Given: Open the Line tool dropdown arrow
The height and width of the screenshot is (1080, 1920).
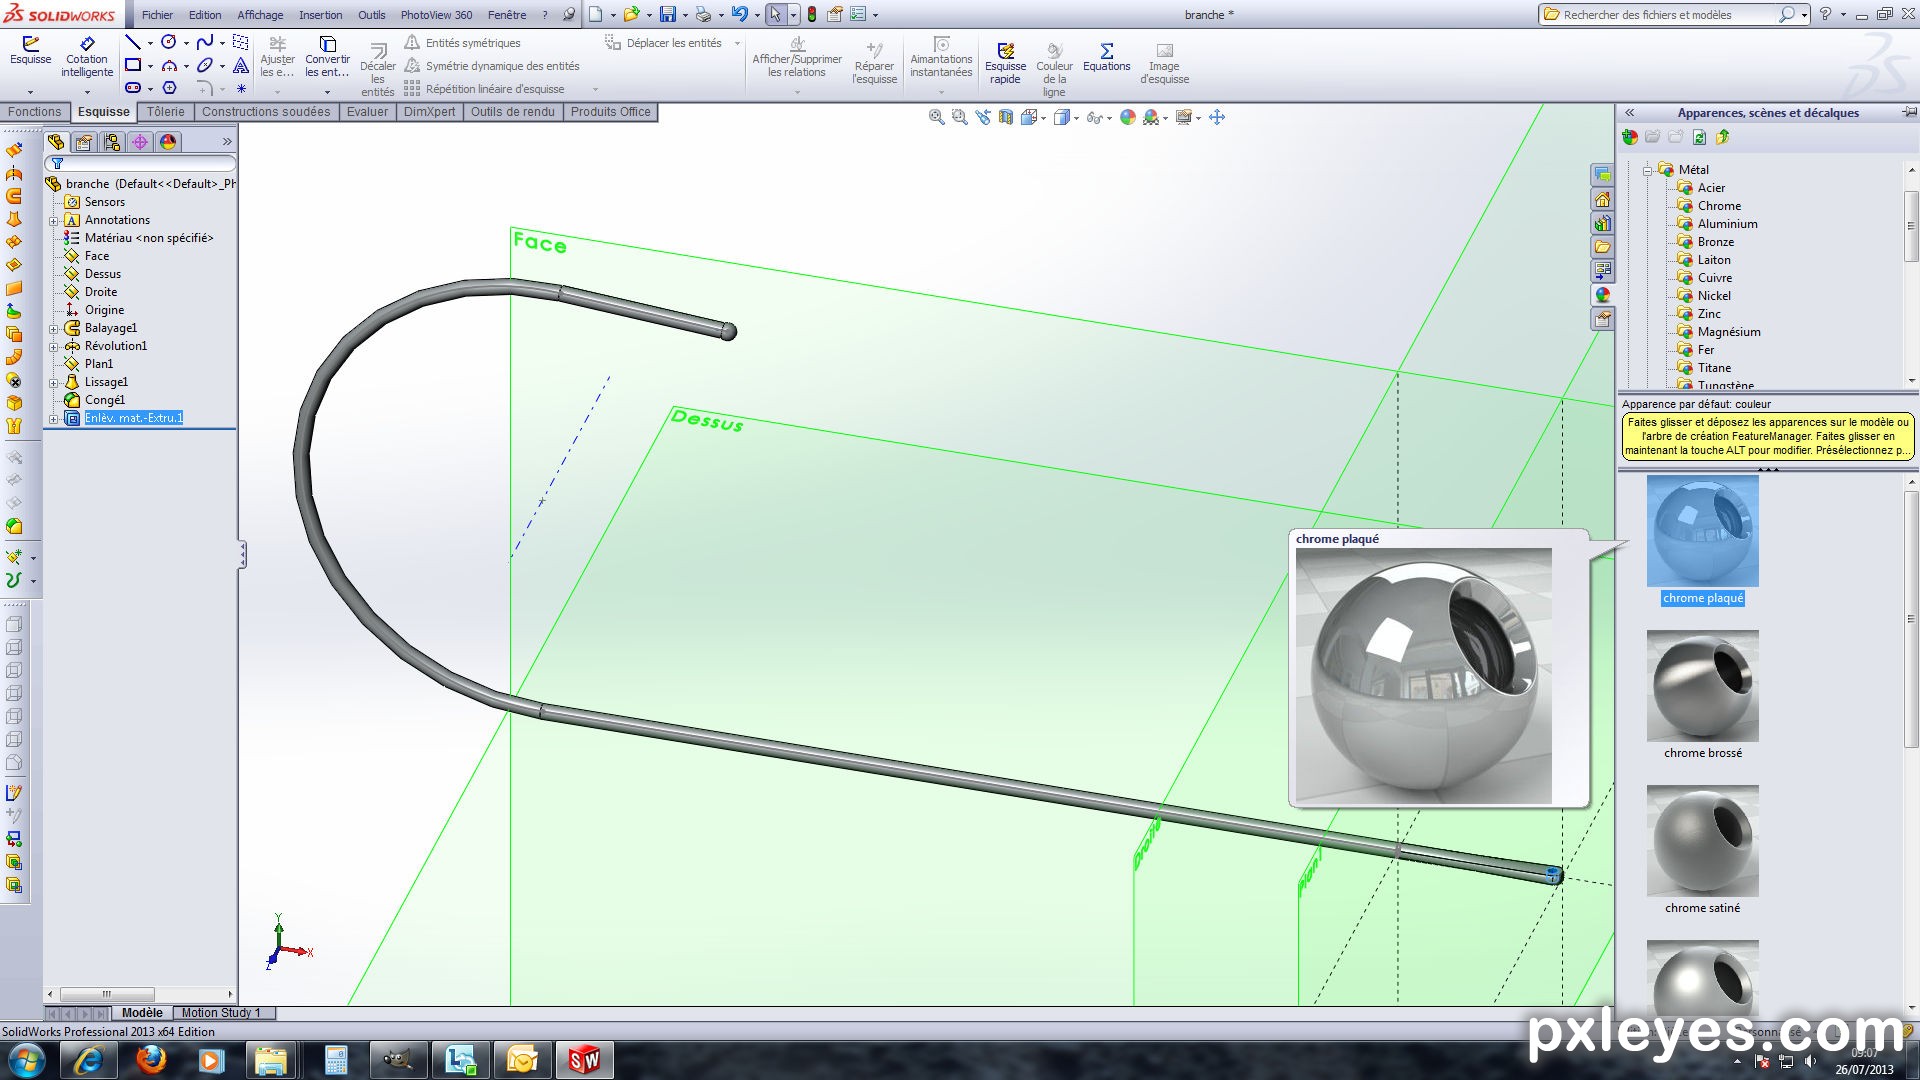Looking at the screenshot, I should pyautogui.click(x=150, y=43).
